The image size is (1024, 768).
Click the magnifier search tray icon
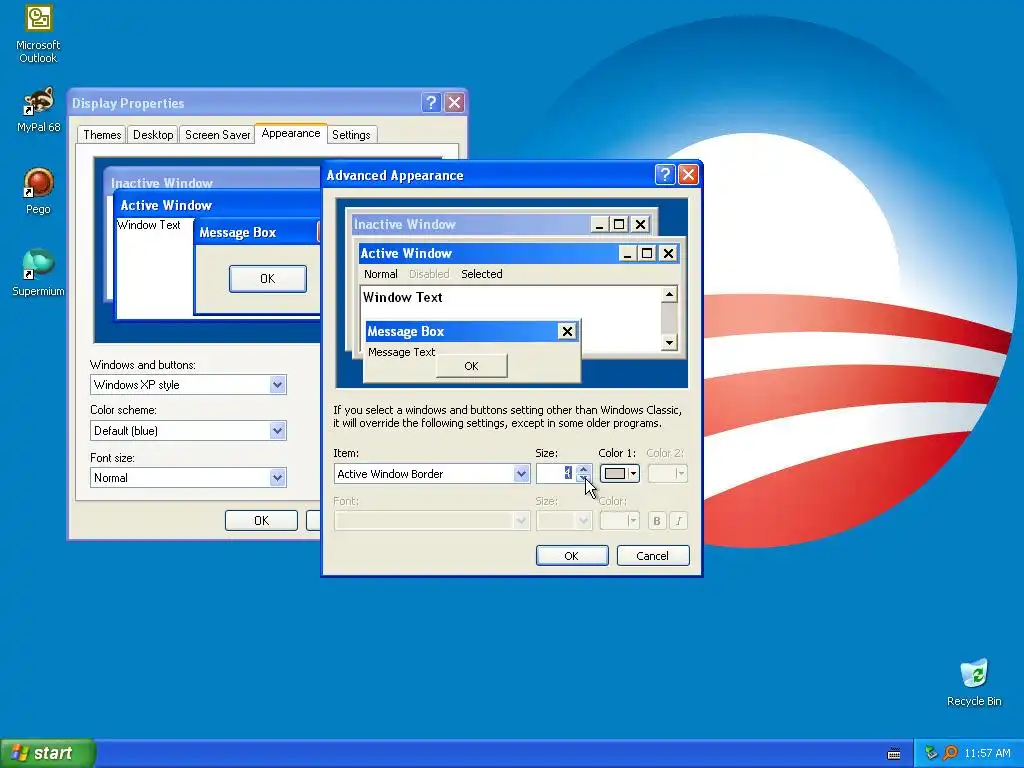[x=950, y=753]
